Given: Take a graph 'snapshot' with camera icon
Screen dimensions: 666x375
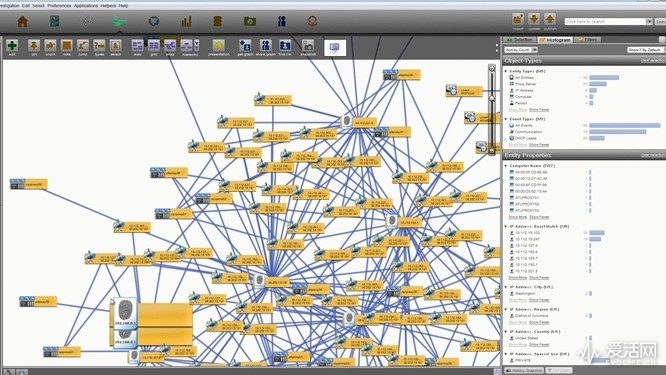Looking at the screenshot, I should point(308,45).
